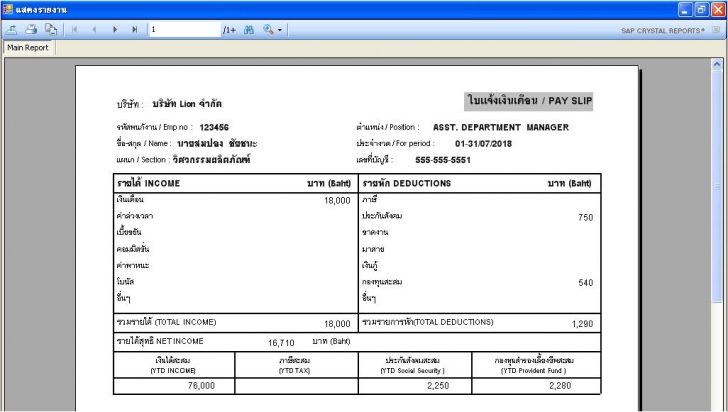Click the vertical scrollbar up arrow
This screenshot has width=728, height=412.
tap(717, 64)
